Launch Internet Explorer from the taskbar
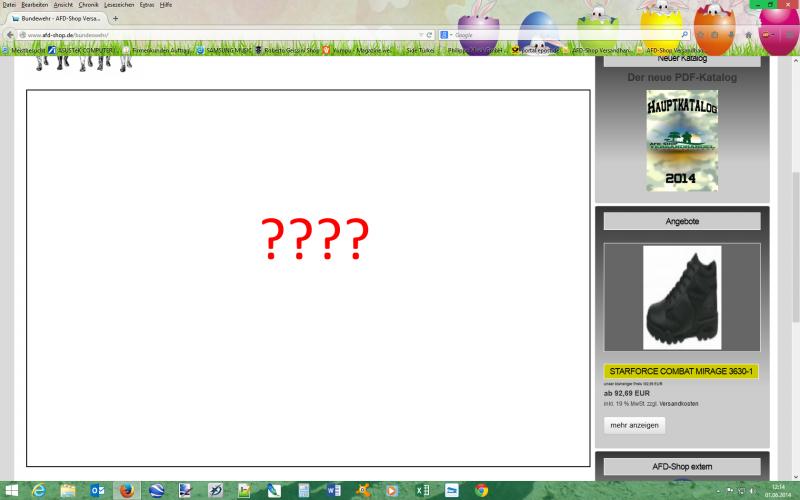 [x=39, y=490]
